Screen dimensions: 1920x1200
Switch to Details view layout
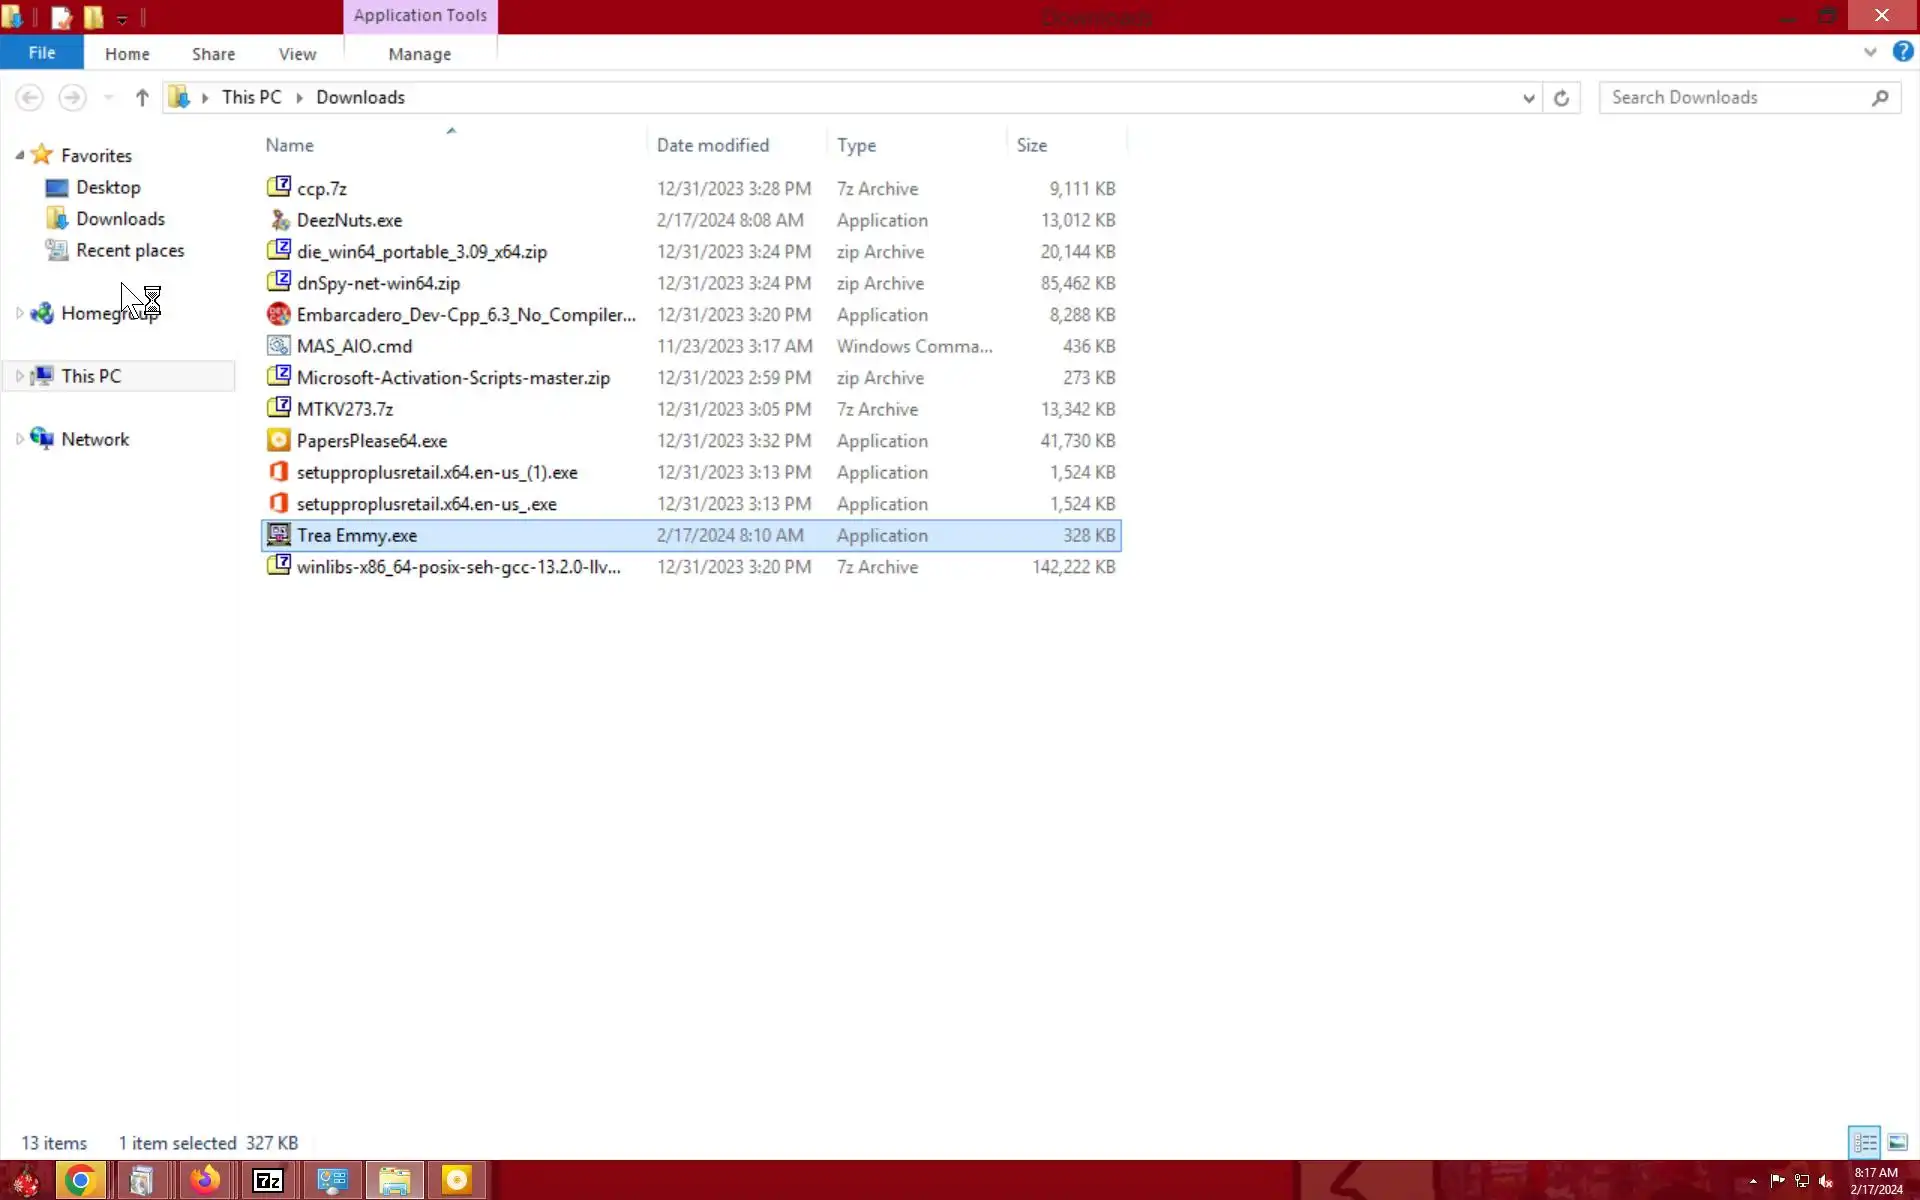click(1864, 1142)
